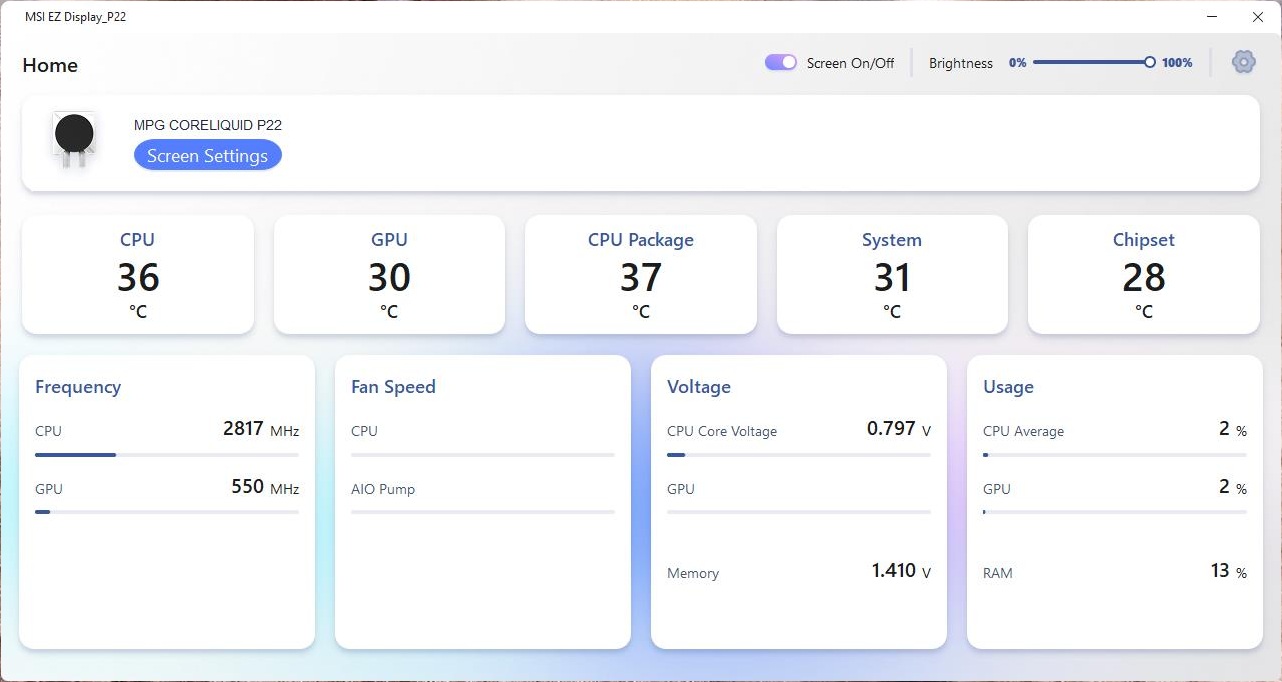Click the Memory voltage 1.410 V value
Image resolution: width=1282 pixels, height=682 pixels.
[901, 572]
